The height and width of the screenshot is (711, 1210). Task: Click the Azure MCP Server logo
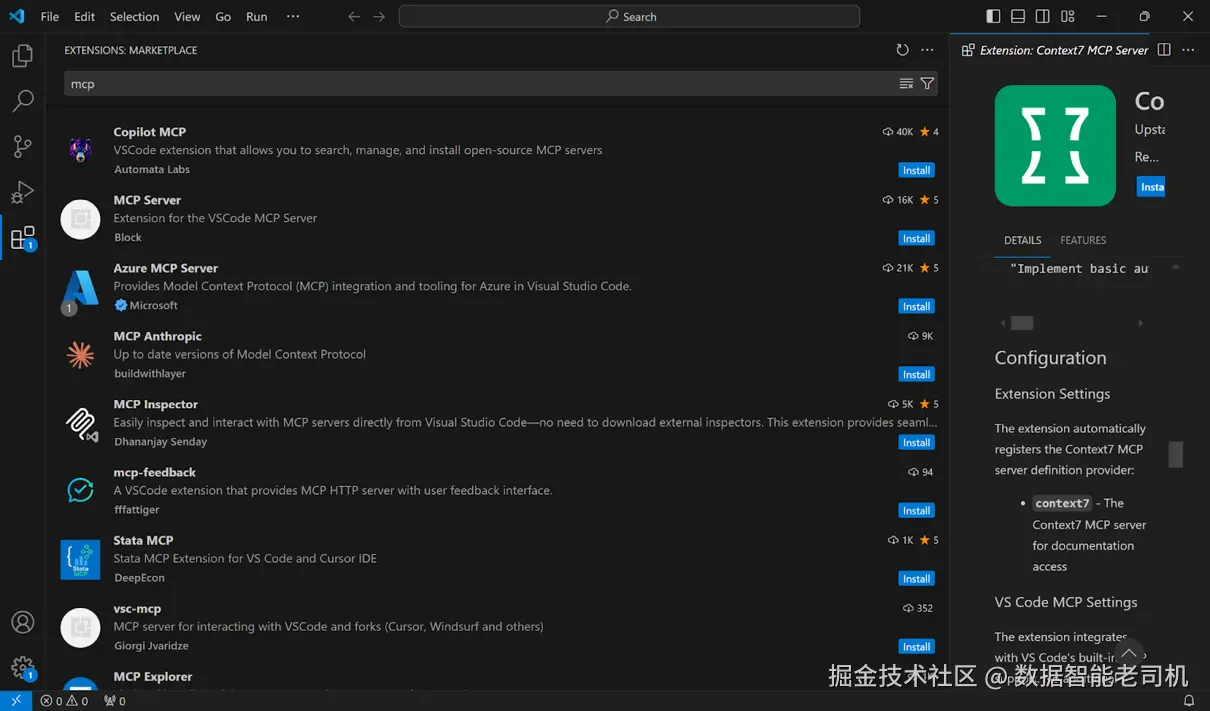(x=80, y=287)
